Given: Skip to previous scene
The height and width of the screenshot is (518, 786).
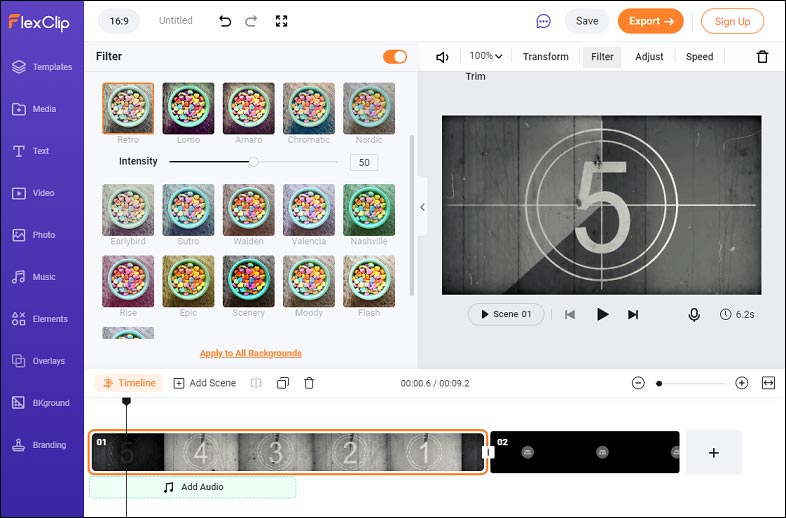Looking at the screenshot, I should click(x=569, y=314).
